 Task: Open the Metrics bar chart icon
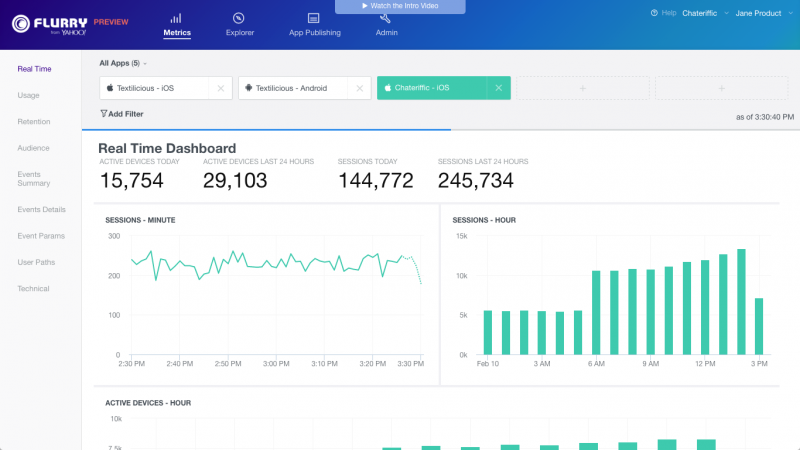(x=177, y=18)
